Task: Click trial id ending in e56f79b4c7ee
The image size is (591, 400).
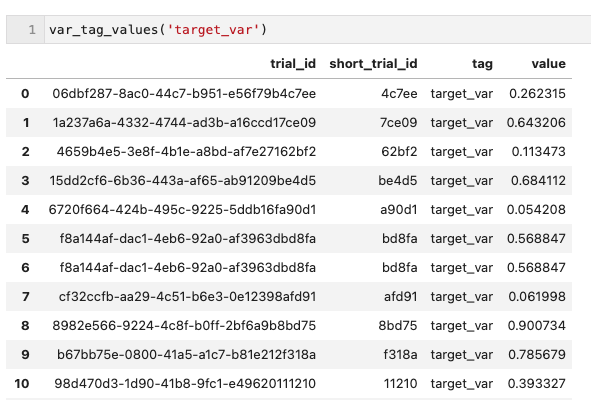Action: pyautogui.click(x=184, y=93)
